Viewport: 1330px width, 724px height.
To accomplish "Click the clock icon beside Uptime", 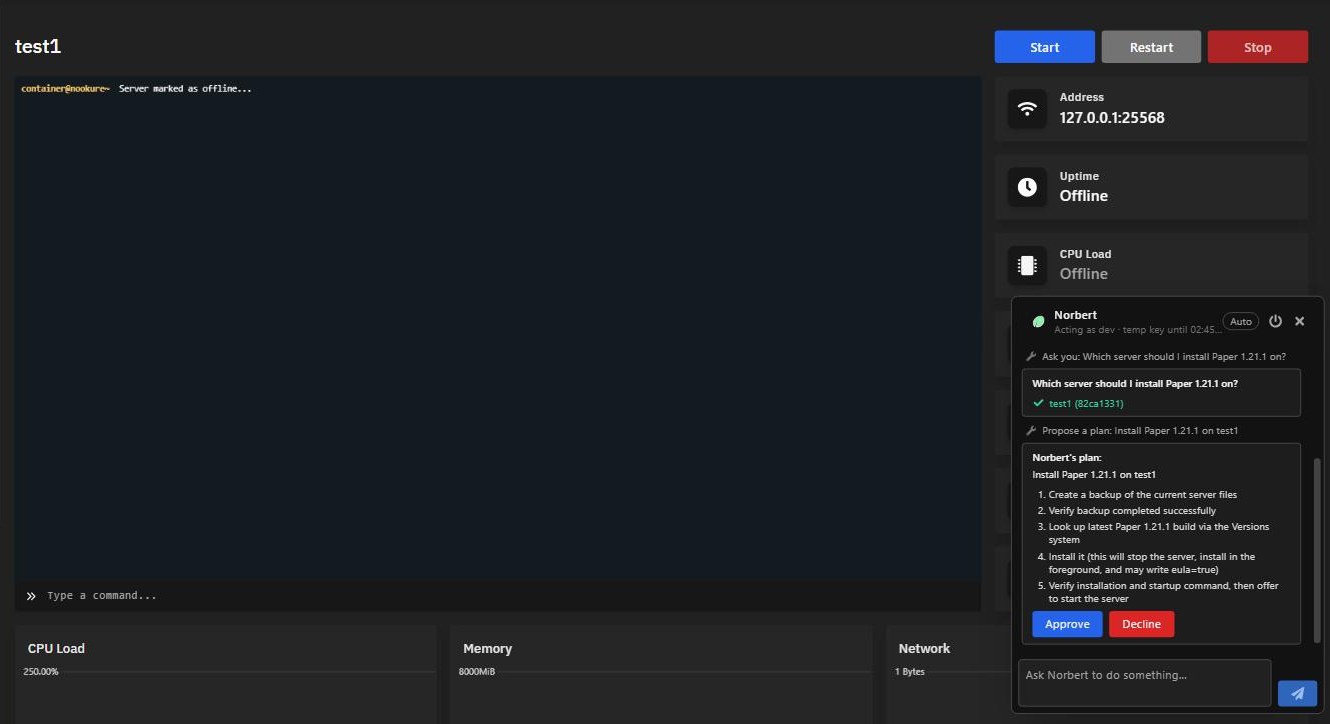I will [1027, 187].
